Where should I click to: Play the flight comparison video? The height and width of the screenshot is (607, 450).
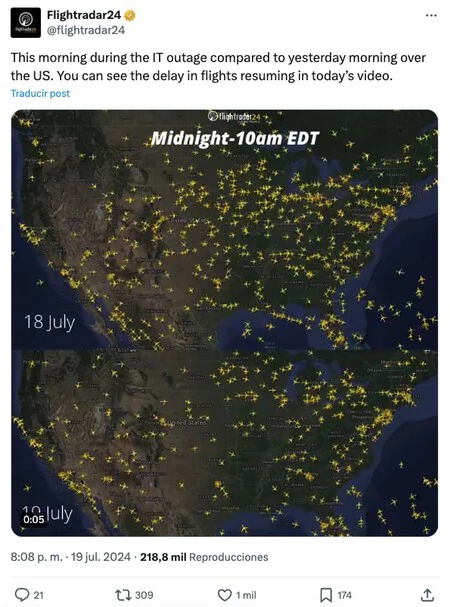click(225, 323)
